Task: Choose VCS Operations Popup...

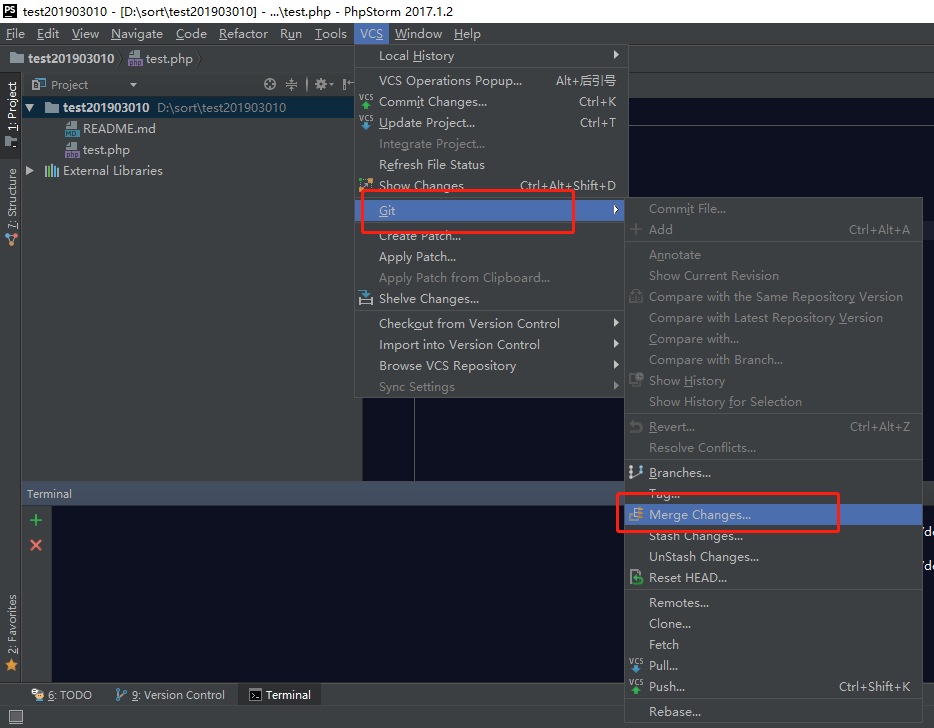Action: coord(491,80)
